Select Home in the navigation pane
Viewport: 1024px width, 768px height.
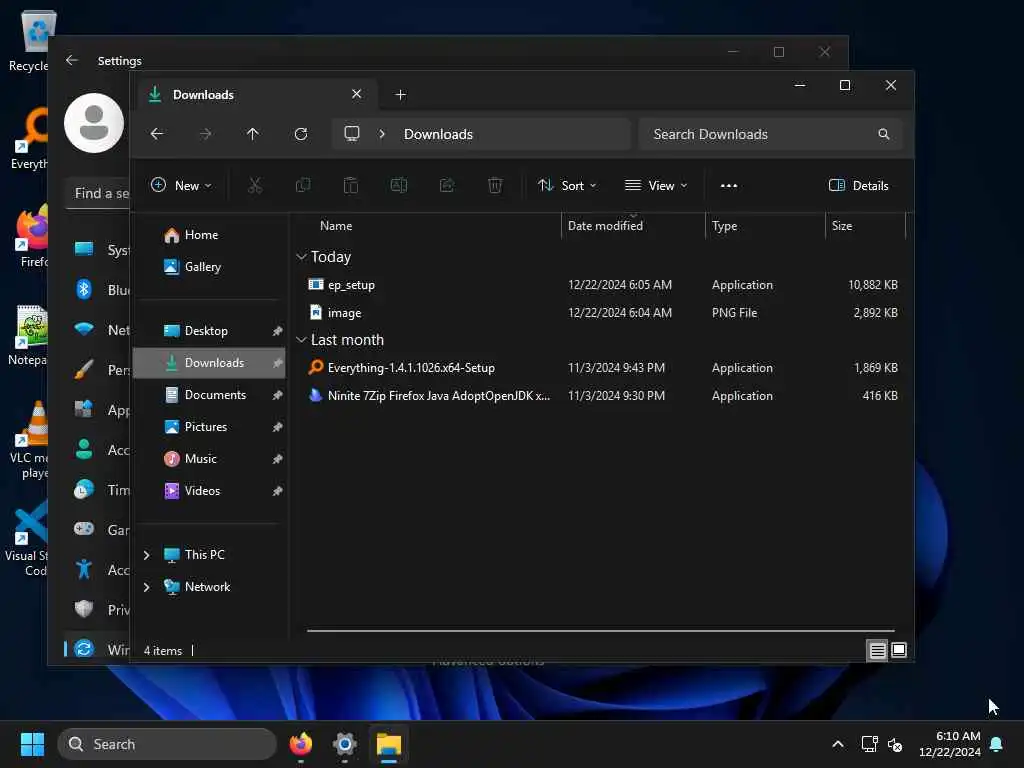click(x=191, y=235)
